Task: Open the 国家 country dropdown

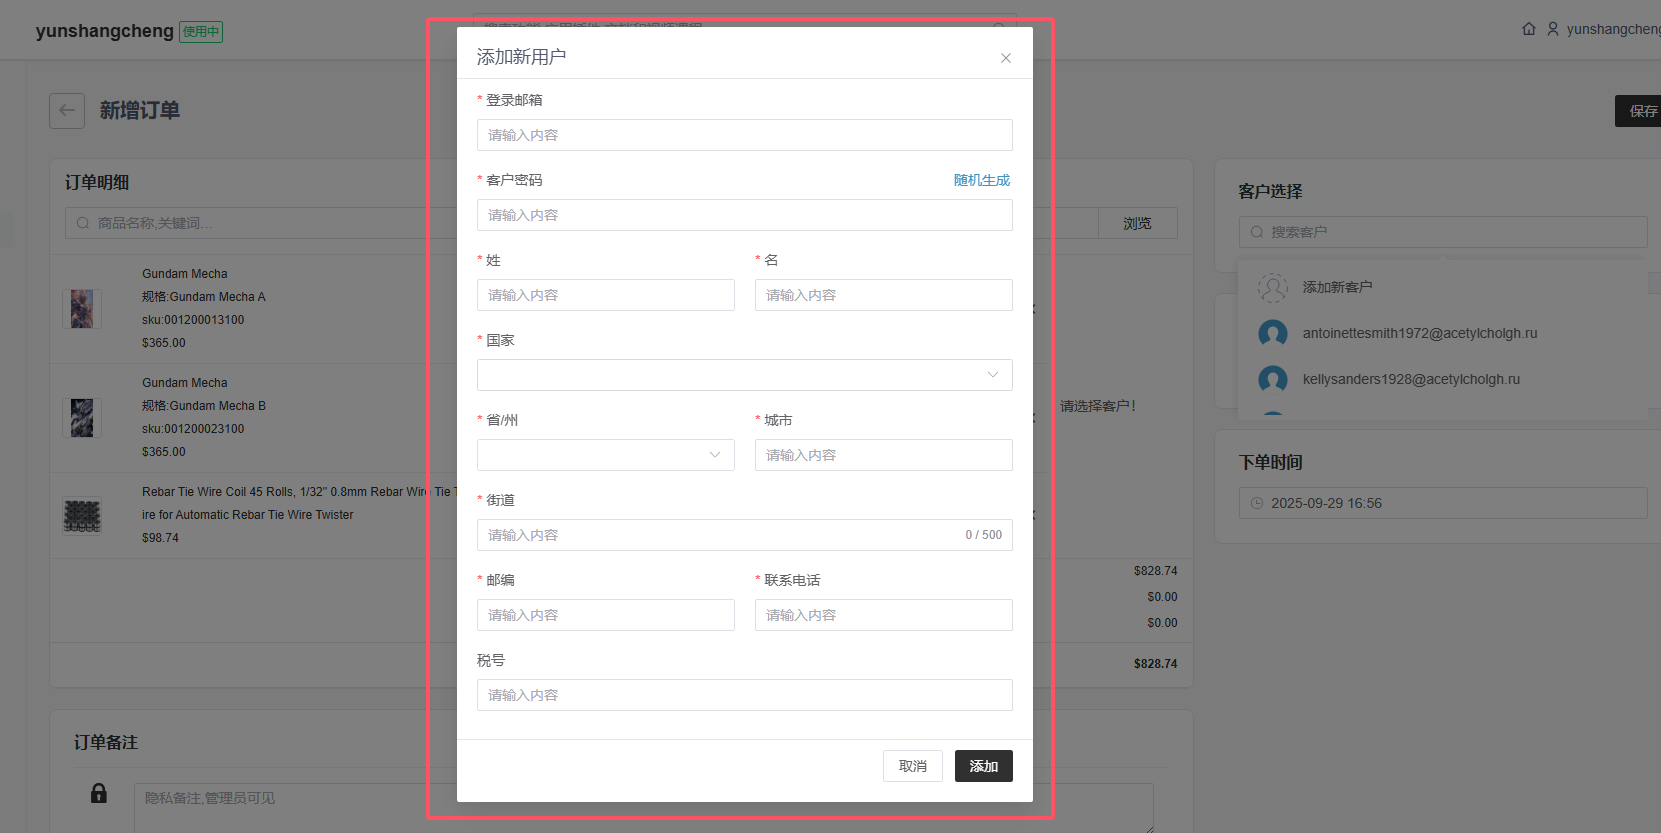Action: click(744, 375)
